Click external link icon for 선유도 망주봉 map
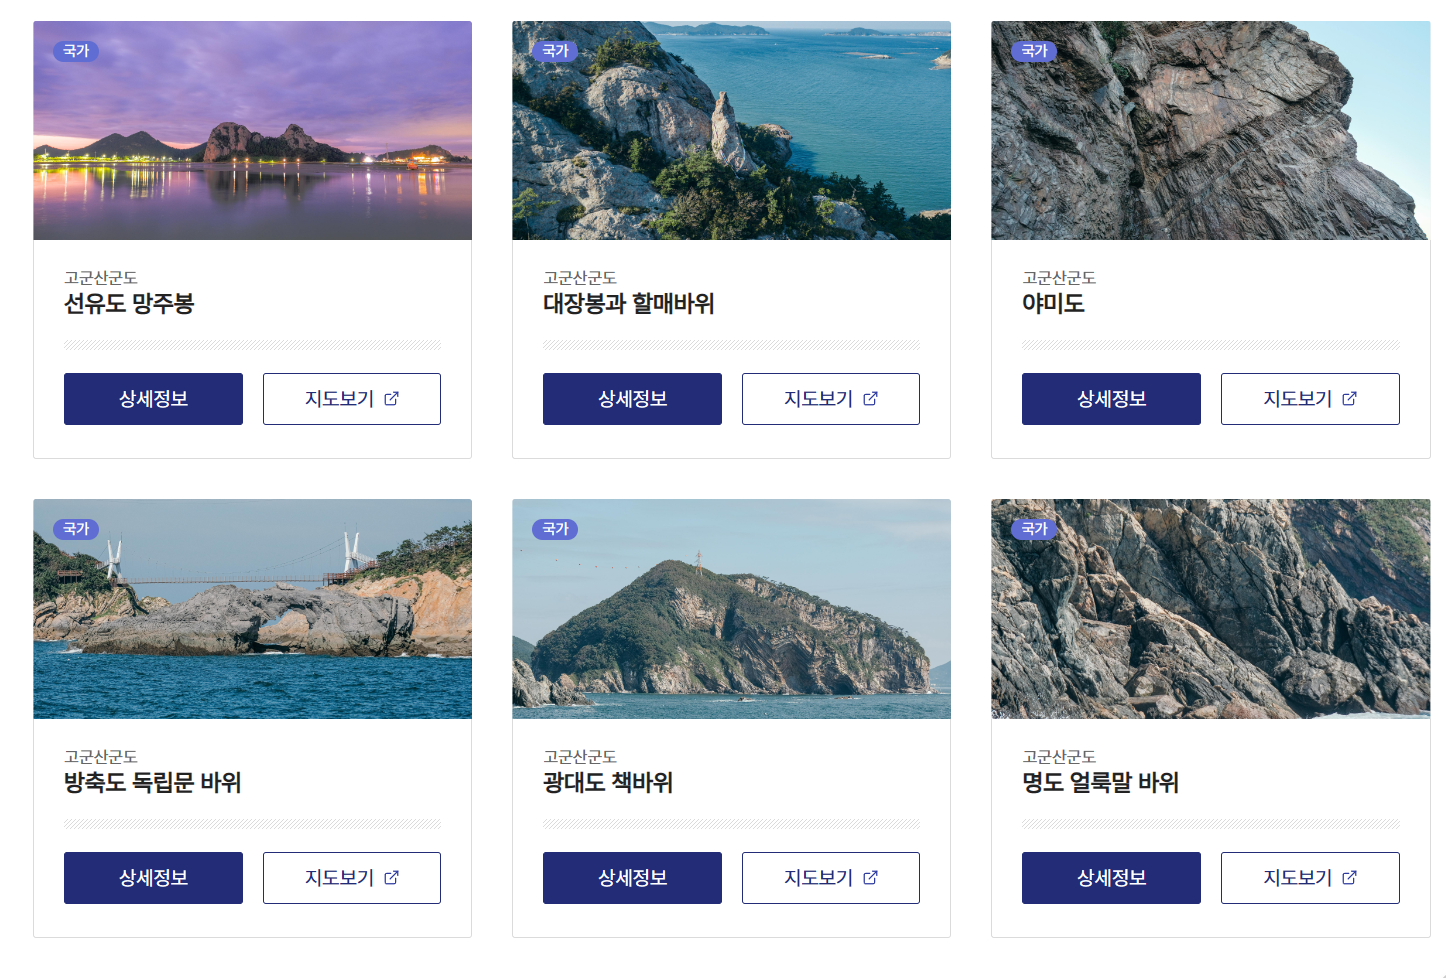This screenshot has width=1446, height=978. coord(391,398)
